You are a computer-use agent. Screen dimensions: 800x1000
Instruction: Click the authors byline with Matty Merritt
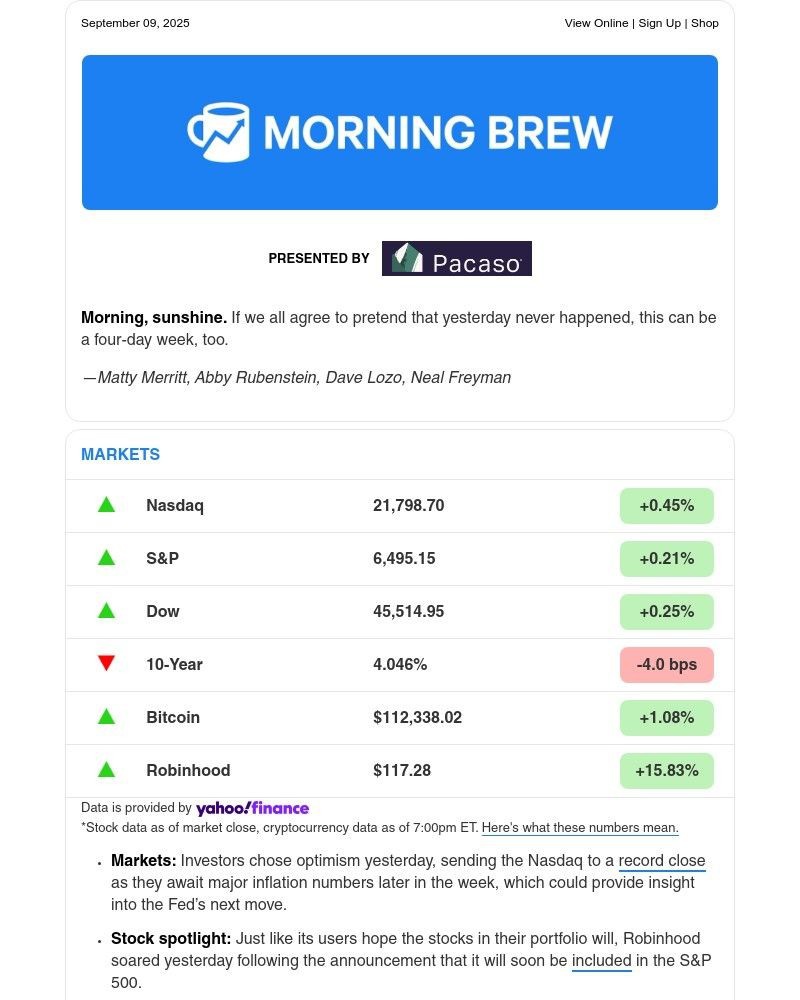297,378
